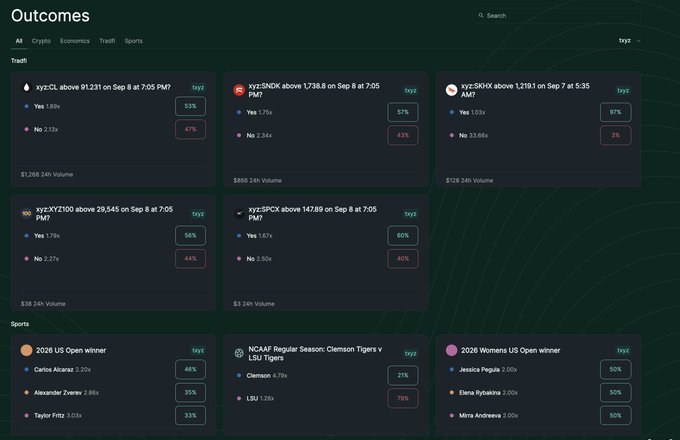Screen dimensions: 680x440
Task: Open xyz:SNDK above 1,738.8 market title
Action: (314, 90)
